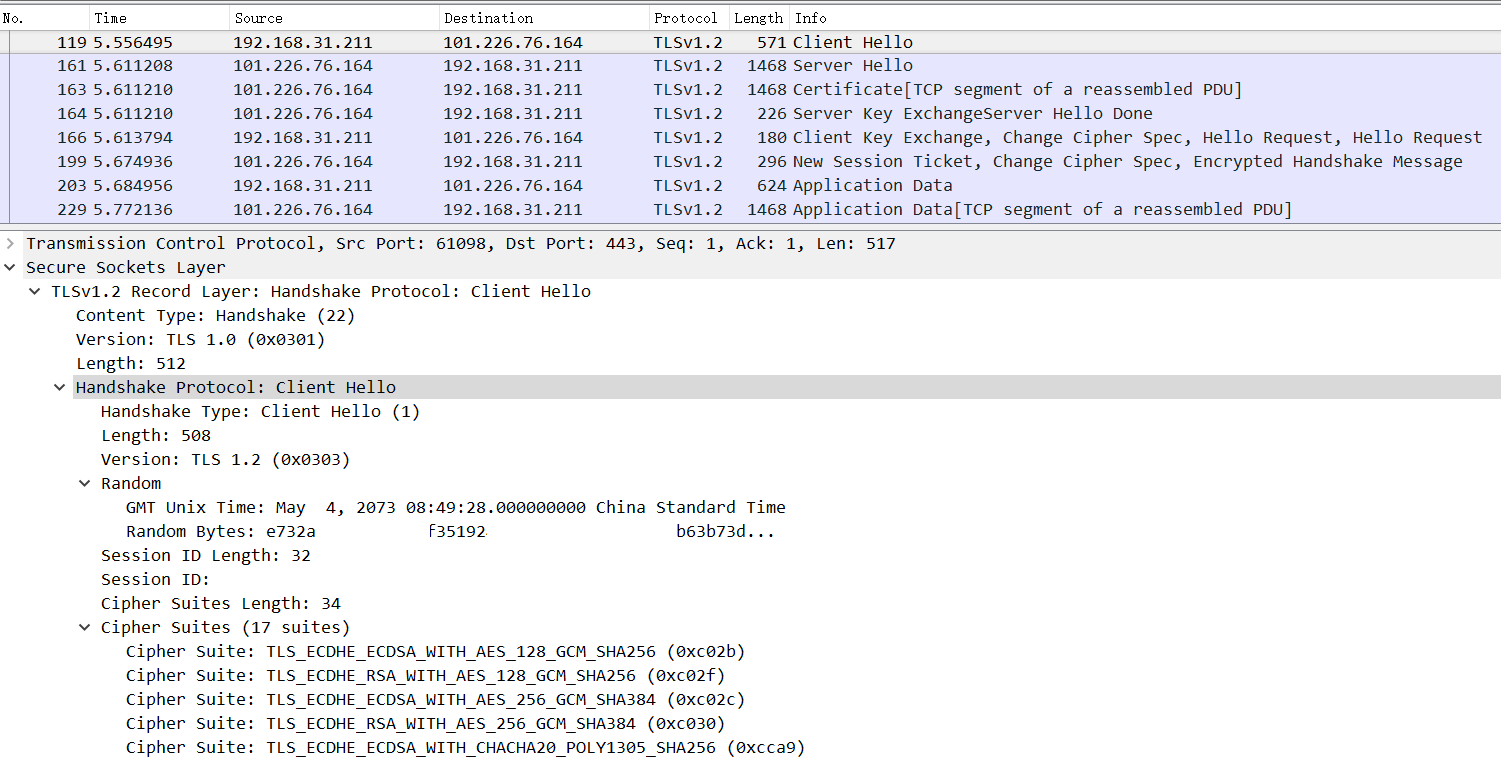Screen dimensions: 1501x760
Task: Select the Content Type: Handshake field
Action: click(x=225, y=315)
